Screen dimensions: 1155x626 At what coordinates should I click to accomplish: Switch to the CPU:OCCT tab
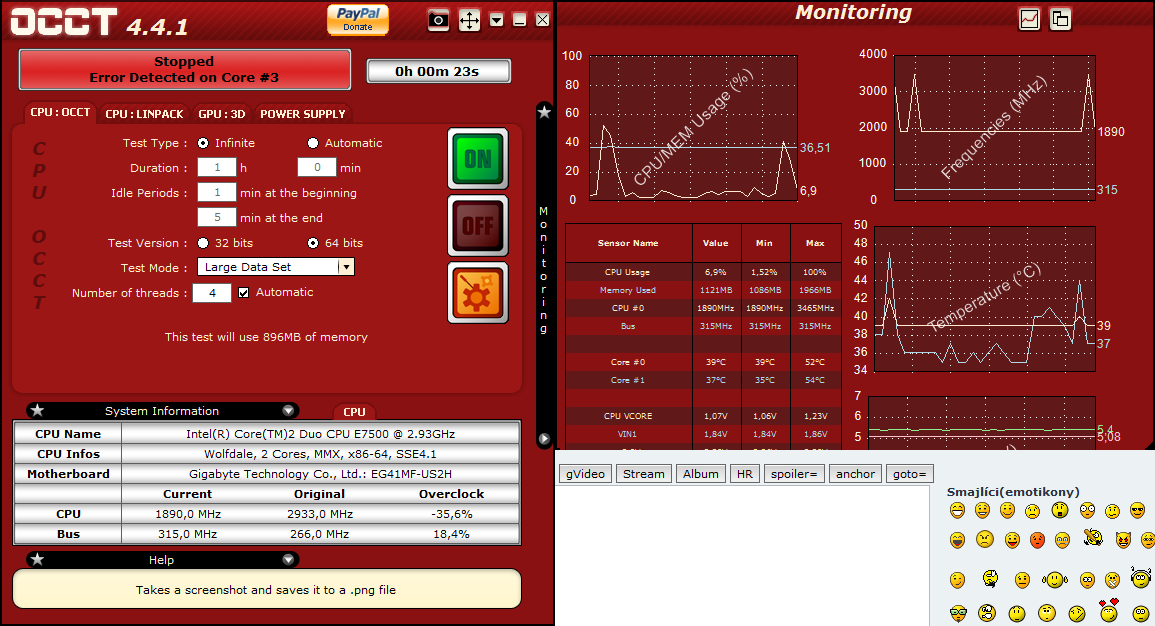[x=60, y=113]
